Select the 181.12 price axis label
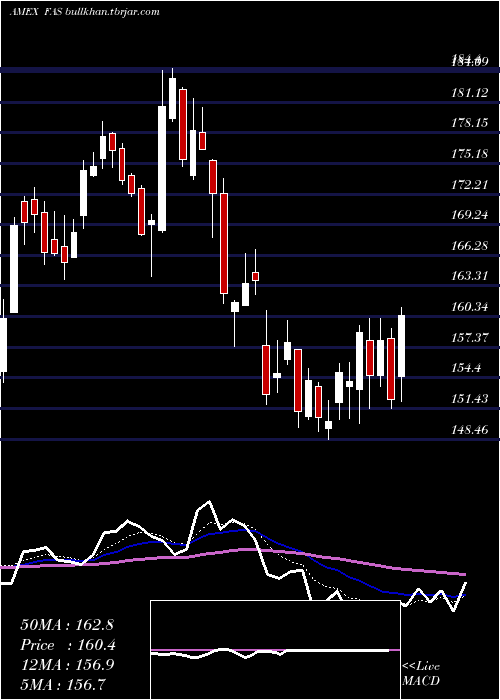Viewport: 500px width, 700px height. [470, 92]
